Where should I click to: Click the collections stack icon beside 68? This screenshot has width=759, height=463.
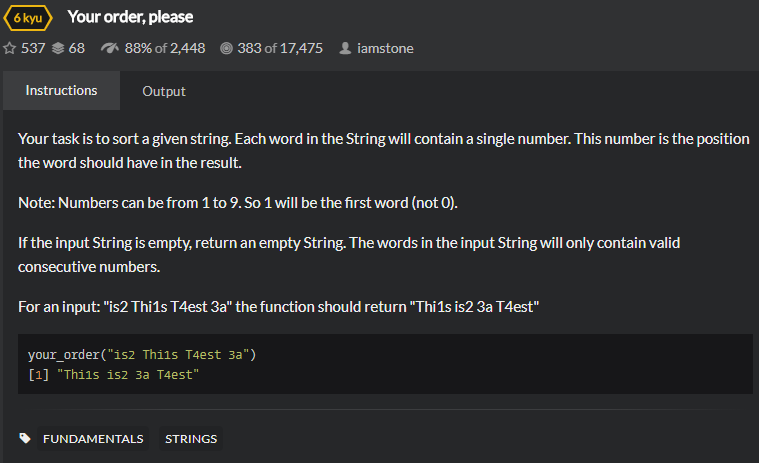point(58,48)
